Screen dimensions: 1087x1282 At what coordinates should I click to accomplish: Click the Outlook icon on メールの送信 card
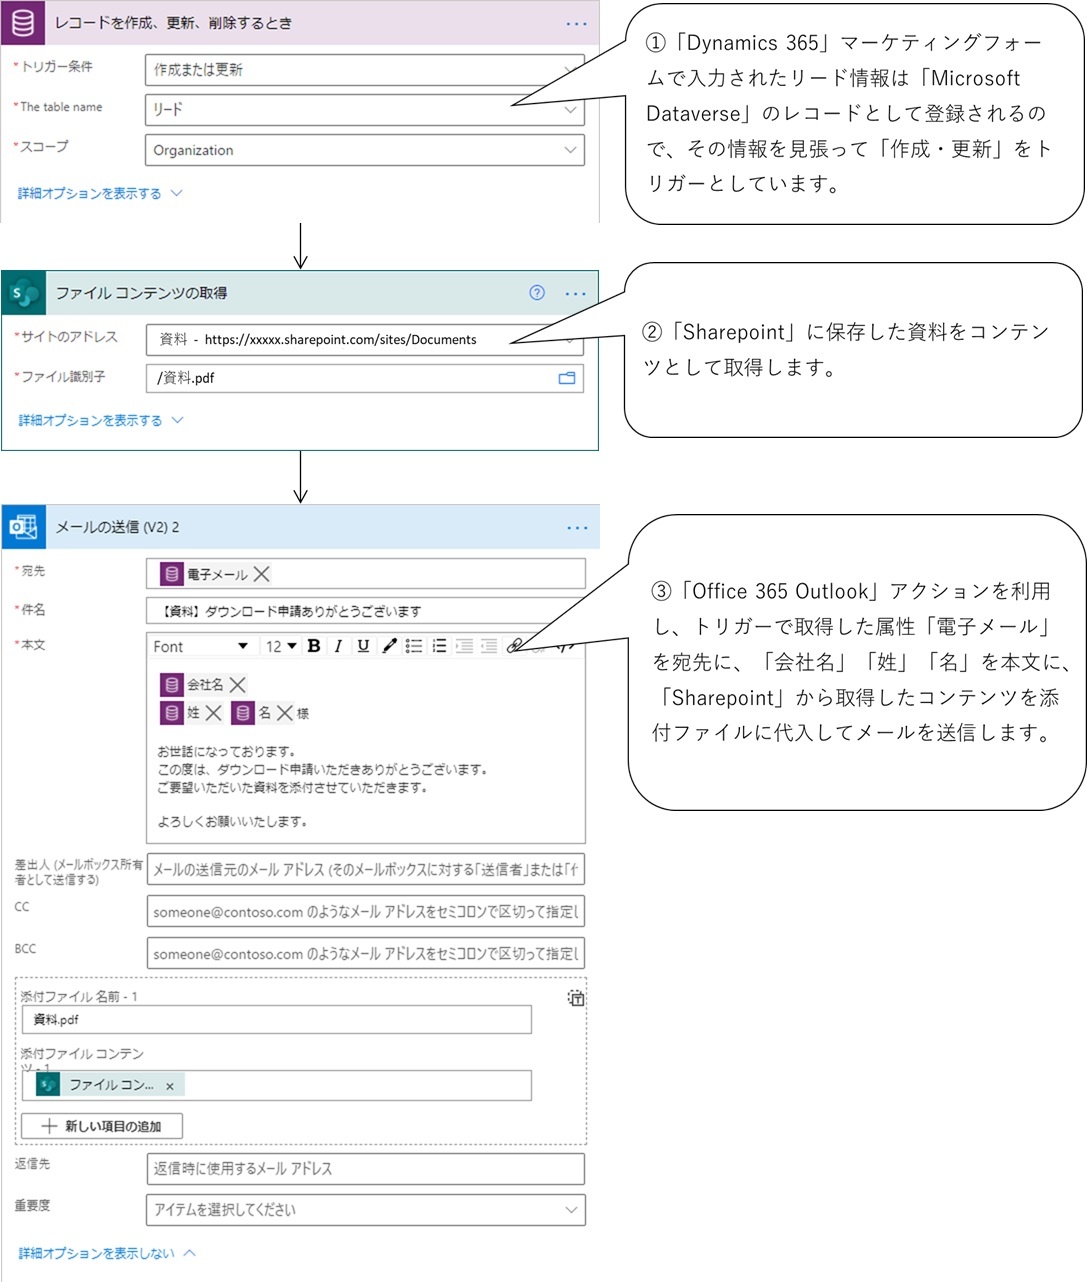pyautogui.click(x=23, y=527)
